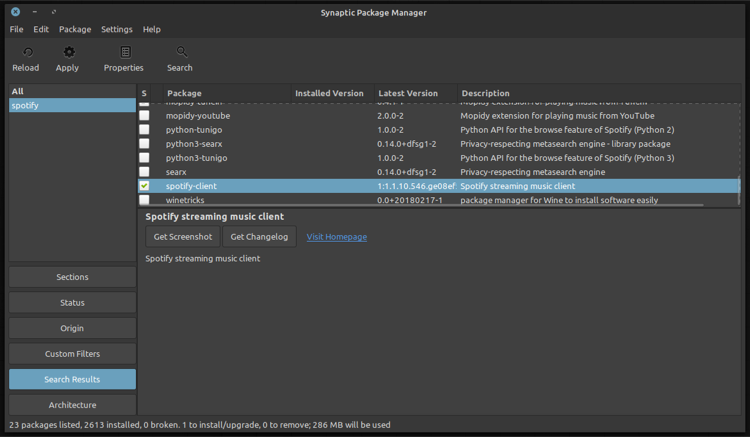750x437 pixels.
Task: Open the Help menu
Action: pyautogui.click(x=152, y=29)
